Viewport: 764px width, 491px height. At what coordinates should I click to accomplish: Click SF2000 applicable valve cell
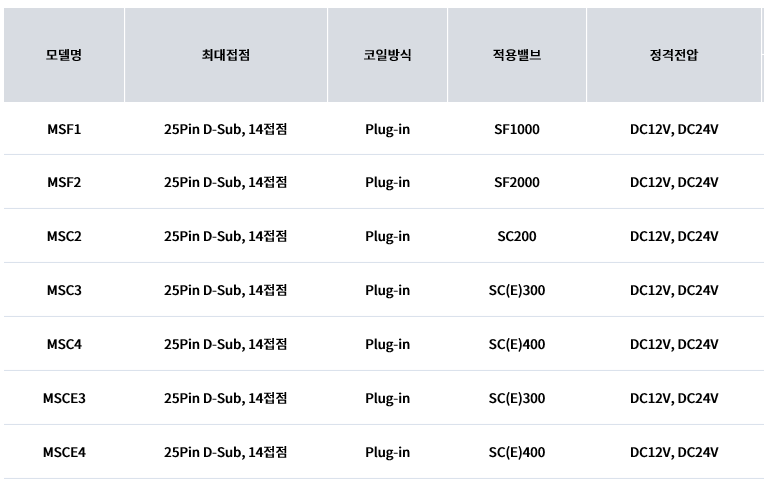coord(516,182)
